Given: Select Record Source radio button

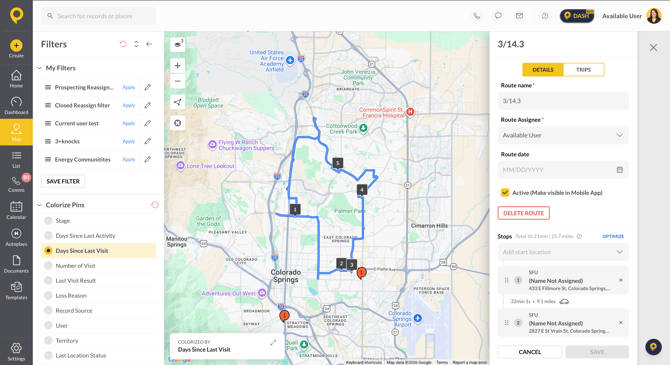Looking at the screenshot, I should [48, 310].
